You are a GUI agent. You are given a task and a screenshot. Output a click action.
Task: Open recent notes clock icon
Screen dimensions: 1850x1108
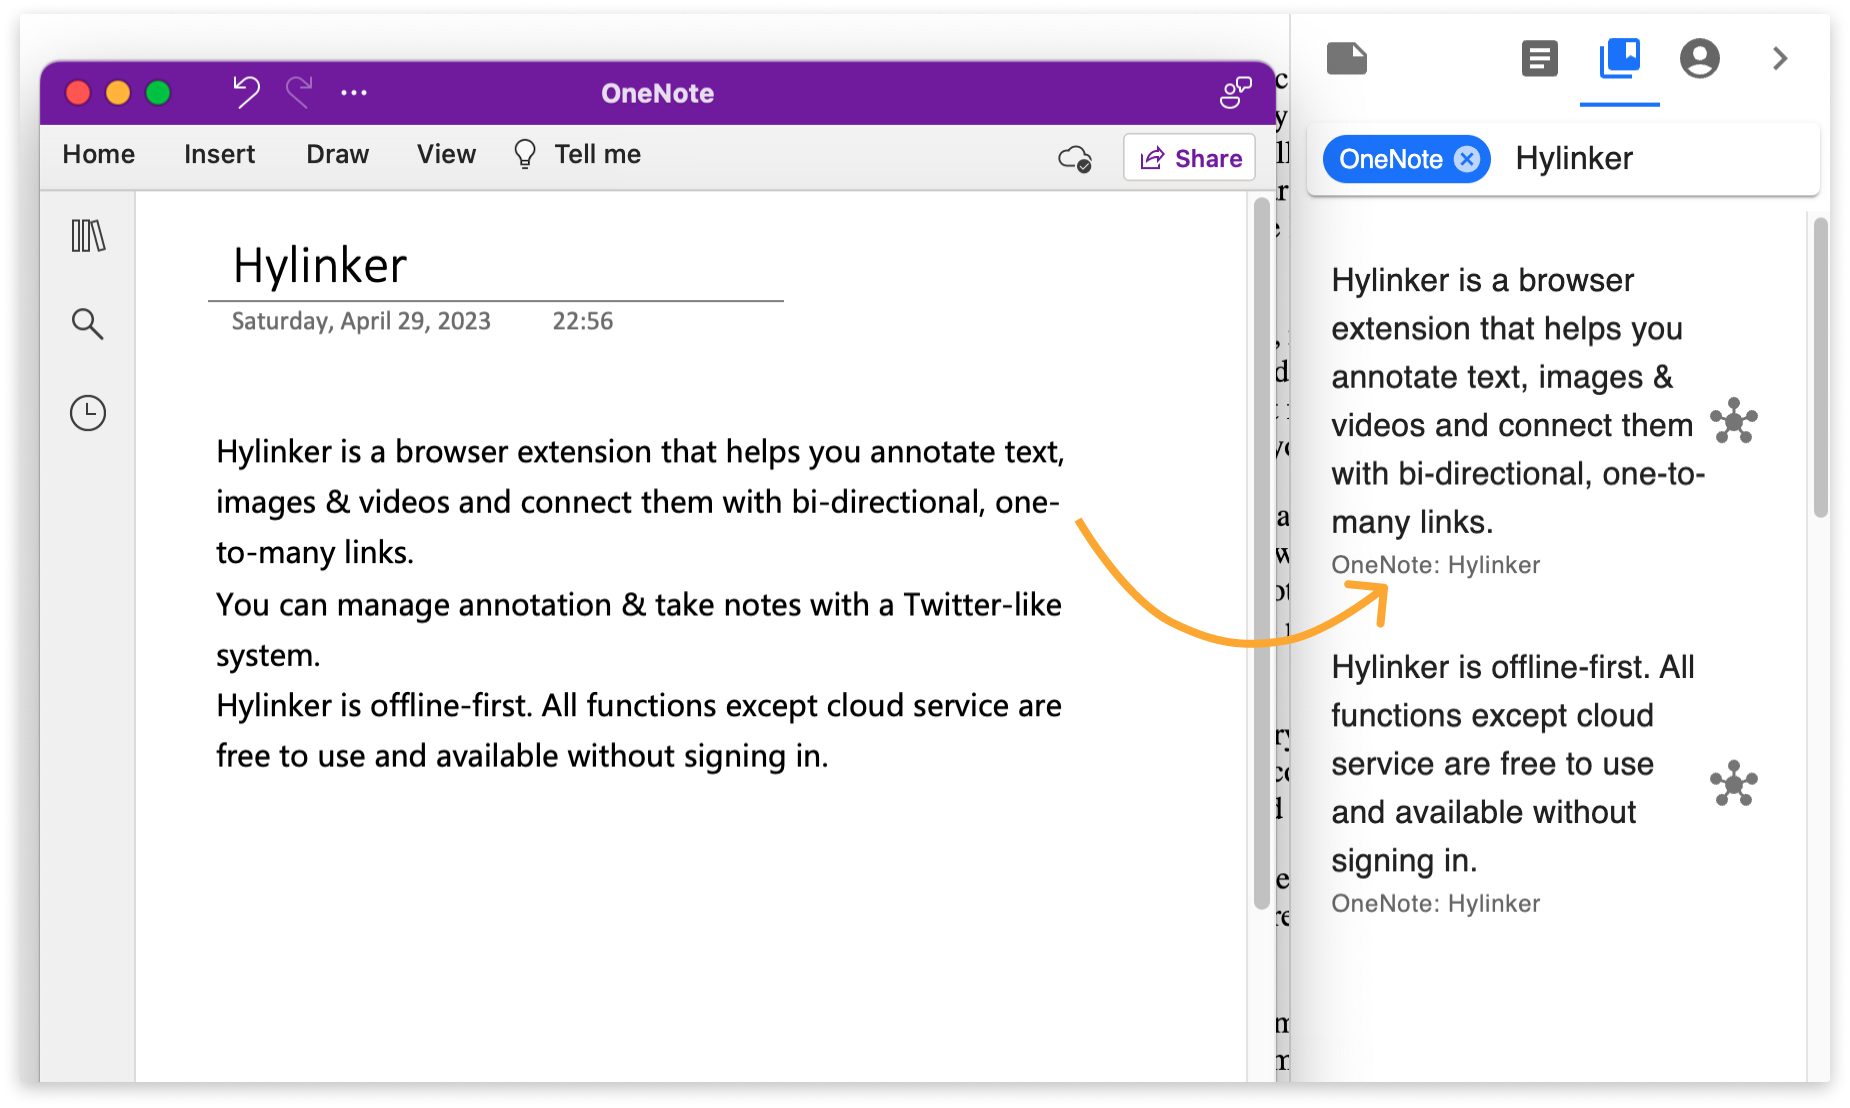pos(88,413)
